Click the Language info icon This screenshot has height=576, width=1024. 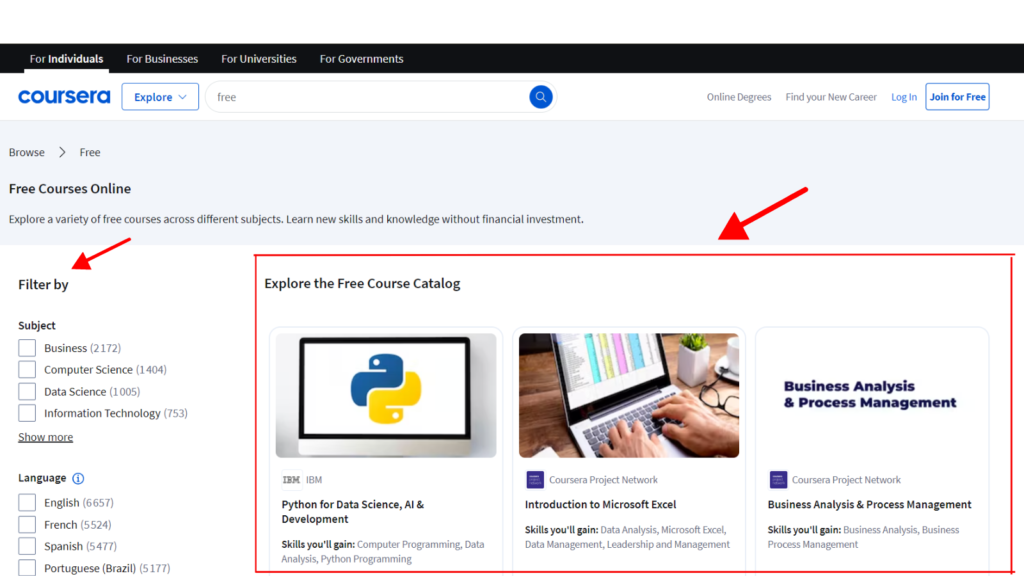pos(78,479)
